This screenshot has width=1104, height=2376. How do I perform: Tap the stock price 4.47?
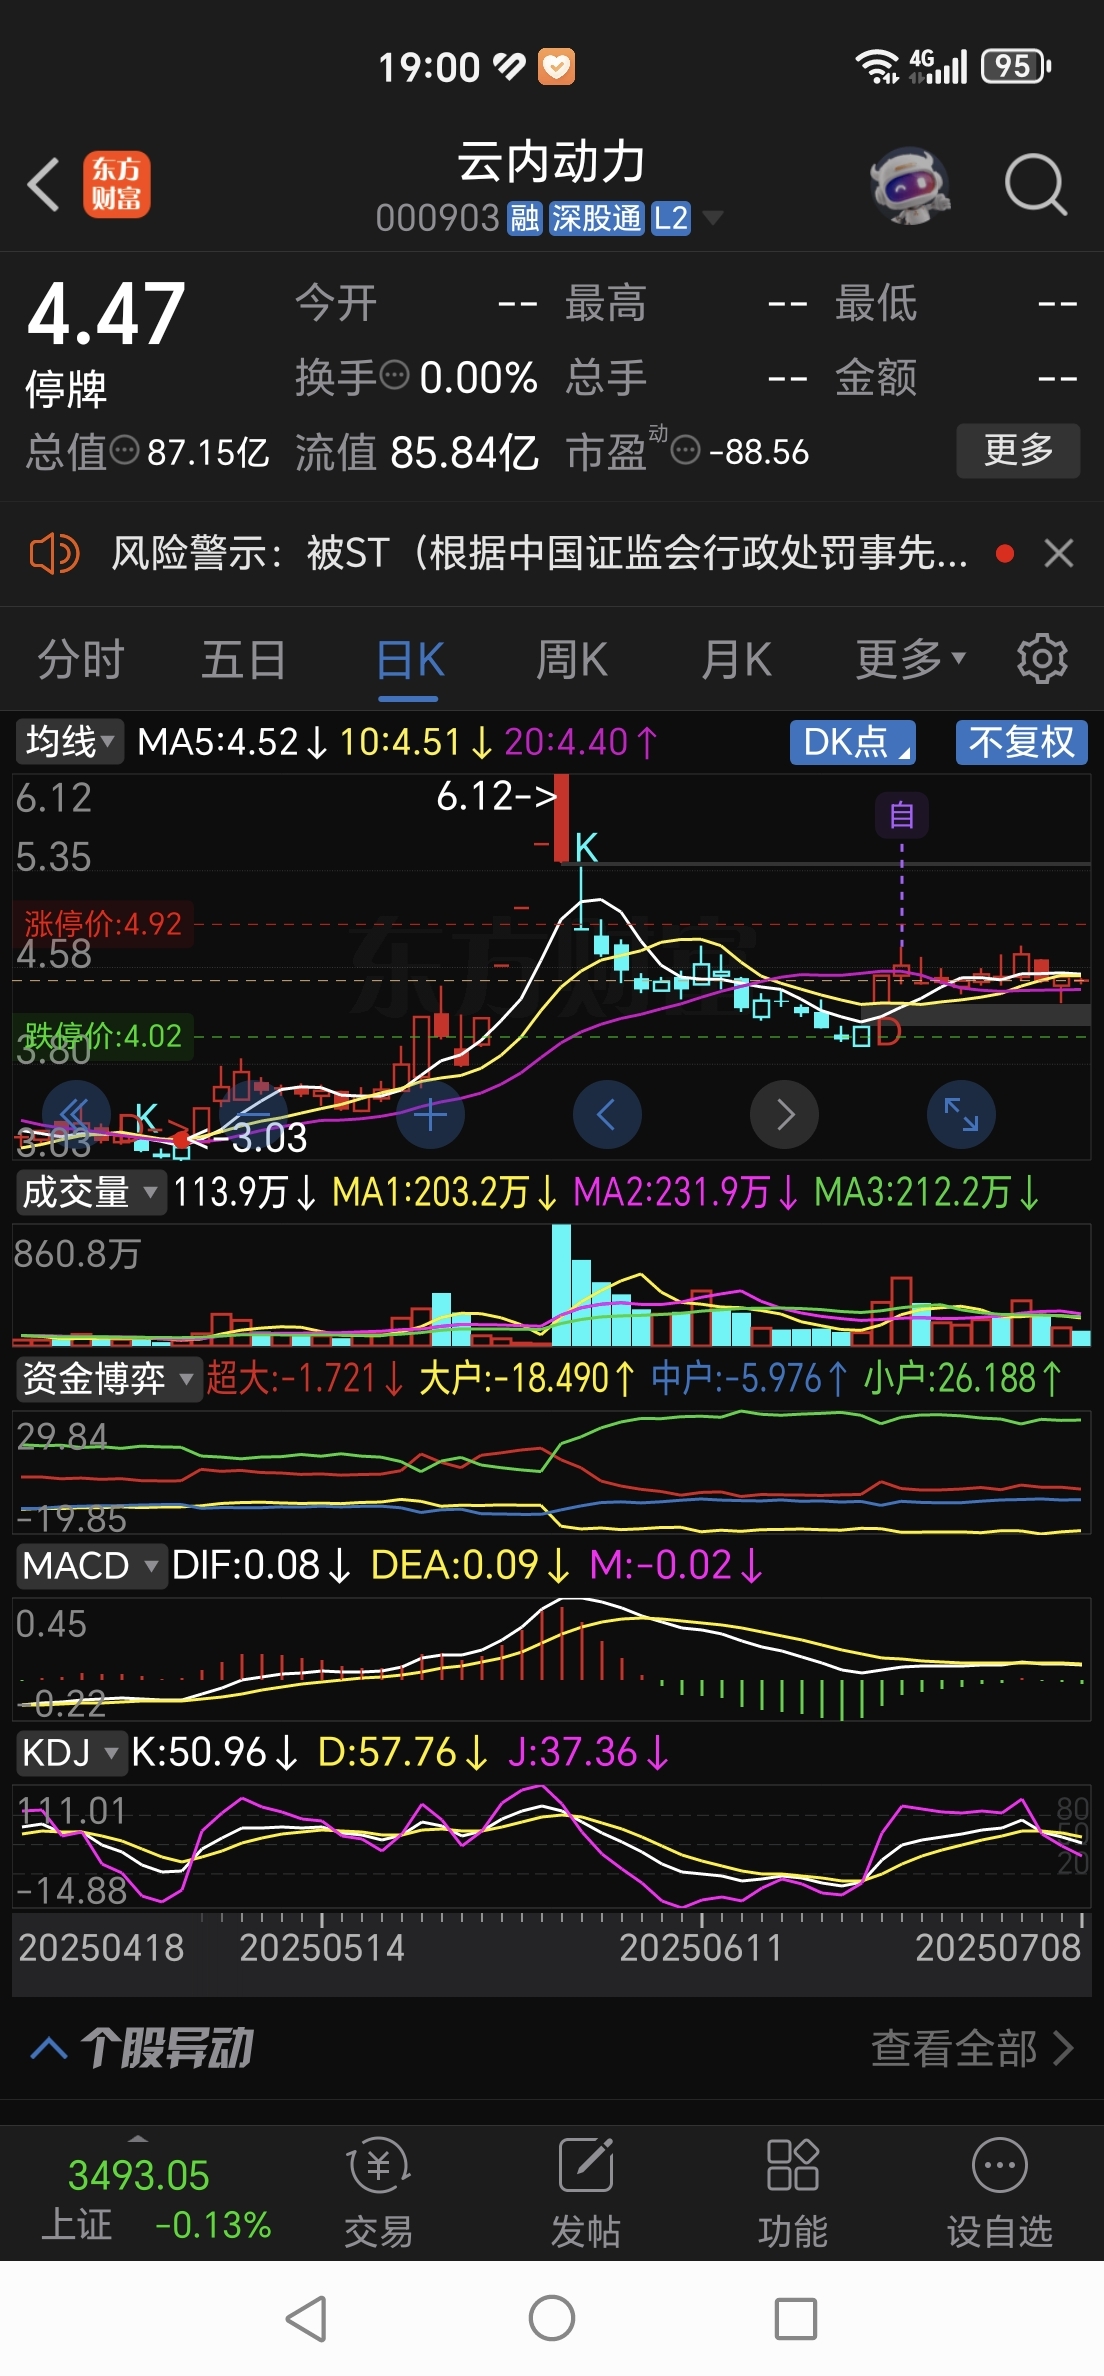coord(107,314)
